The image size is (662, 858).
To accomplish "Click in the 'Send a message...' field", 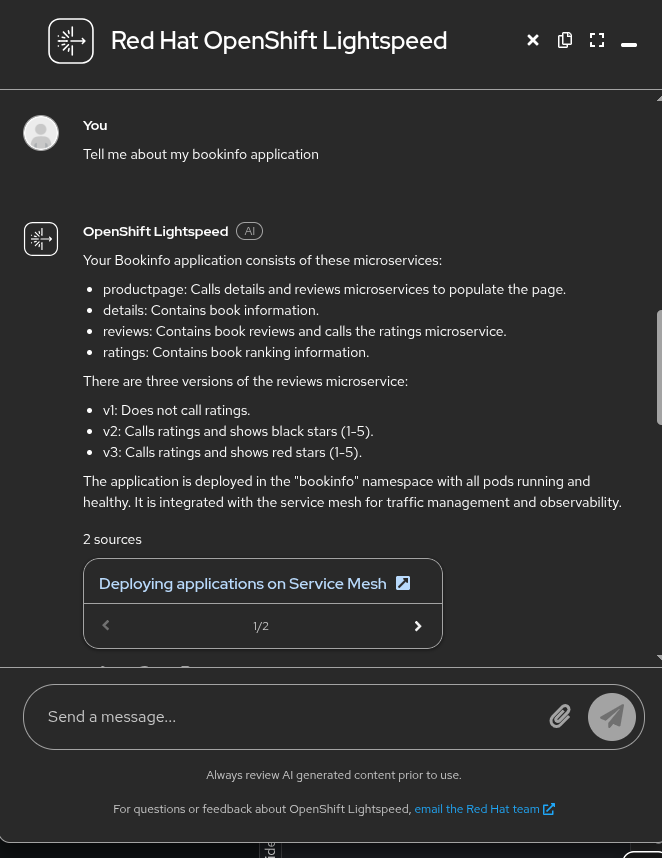I will (x=290, y=716).
